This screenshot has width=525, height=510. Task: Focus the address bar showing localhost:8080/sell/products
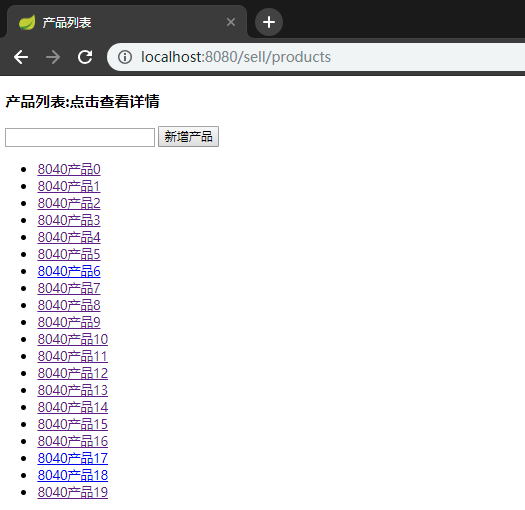[316, 57]
